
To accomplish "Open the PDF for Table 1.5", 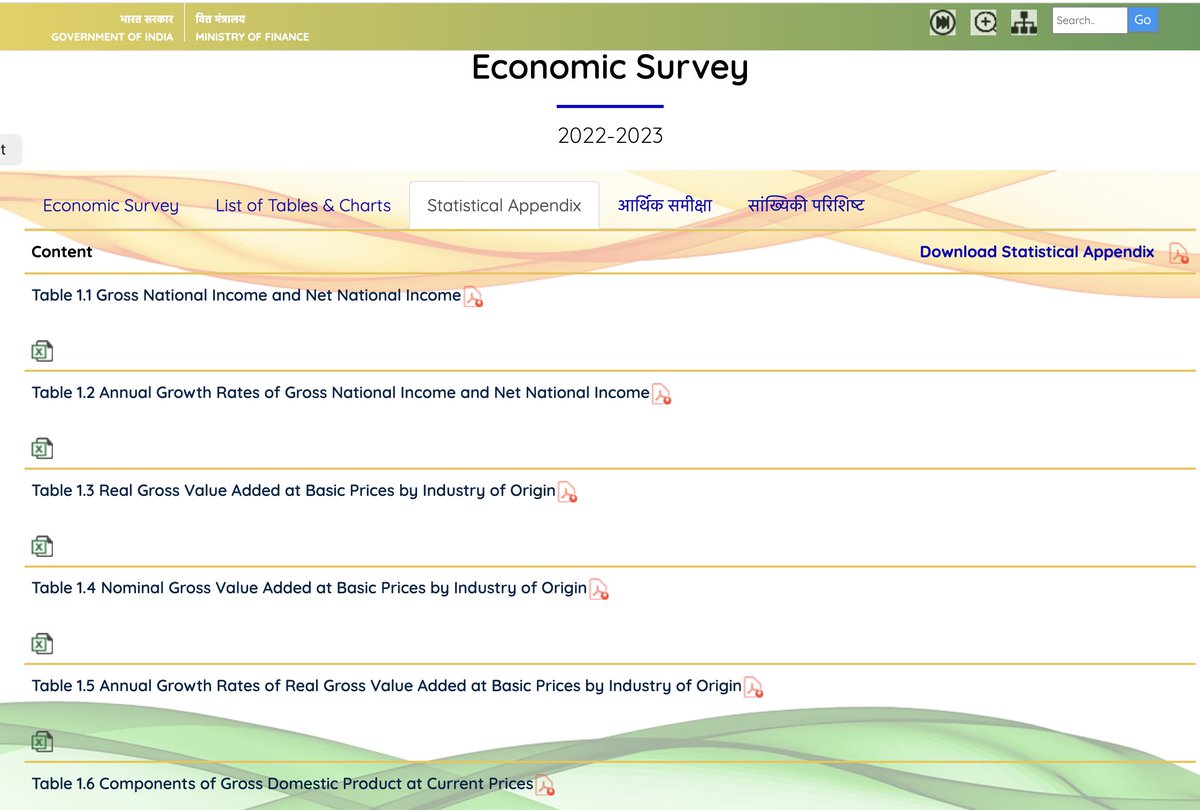I will (755, 687).
